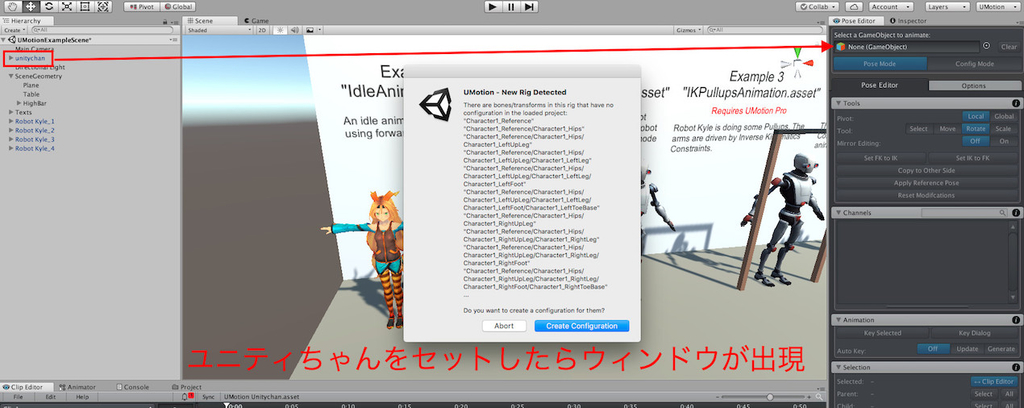Collapse the Tools section
The width and height of the screenshot is (1024, 408).
click(x=838, y=103)
